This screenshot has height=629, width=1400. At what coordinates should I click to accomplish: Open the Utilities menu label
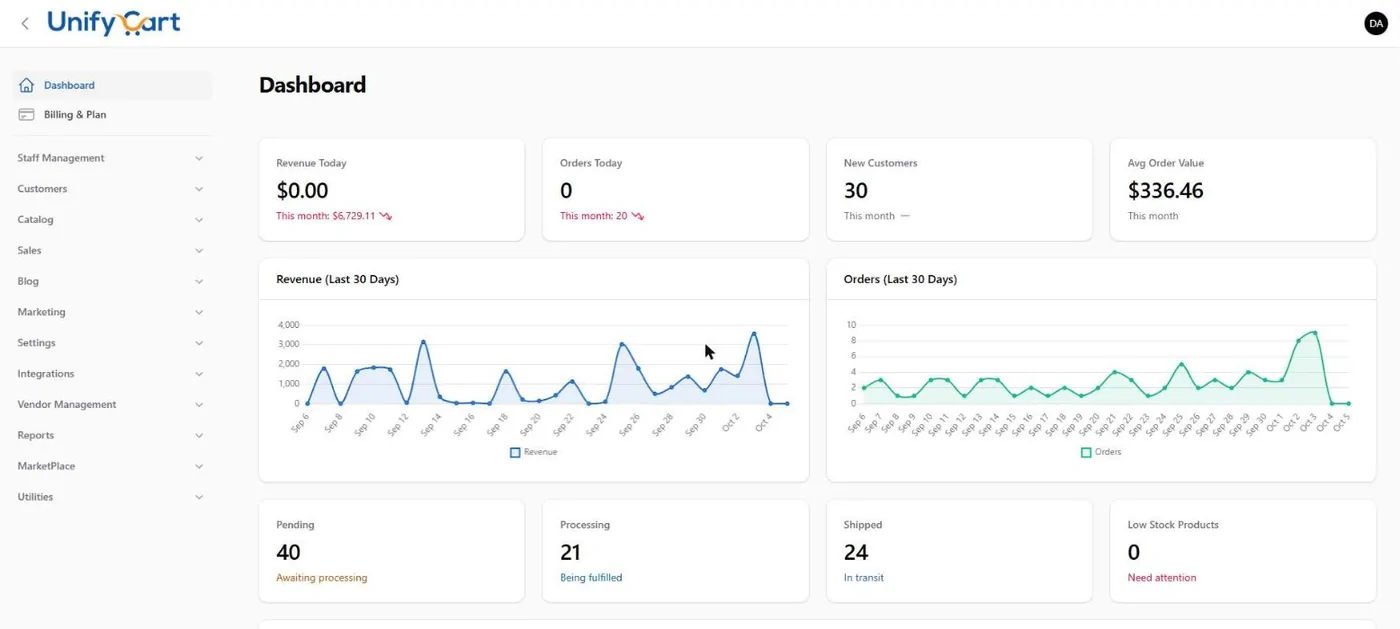35,497
